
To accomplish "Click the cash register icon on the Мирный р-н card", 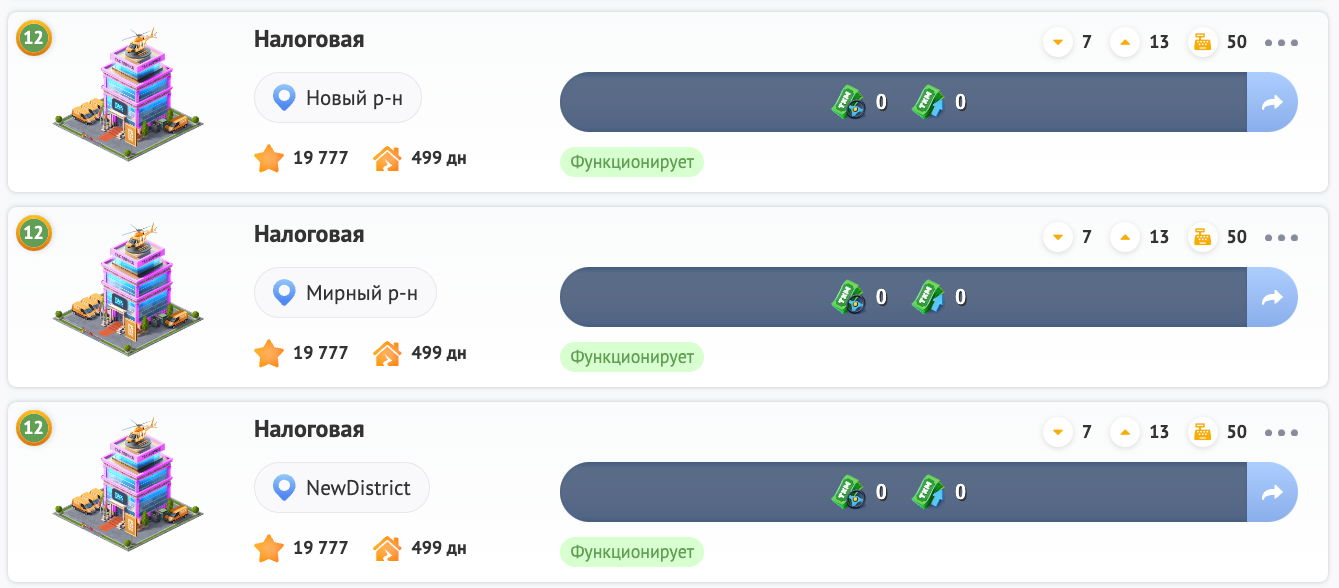I will coord(1201,237).
